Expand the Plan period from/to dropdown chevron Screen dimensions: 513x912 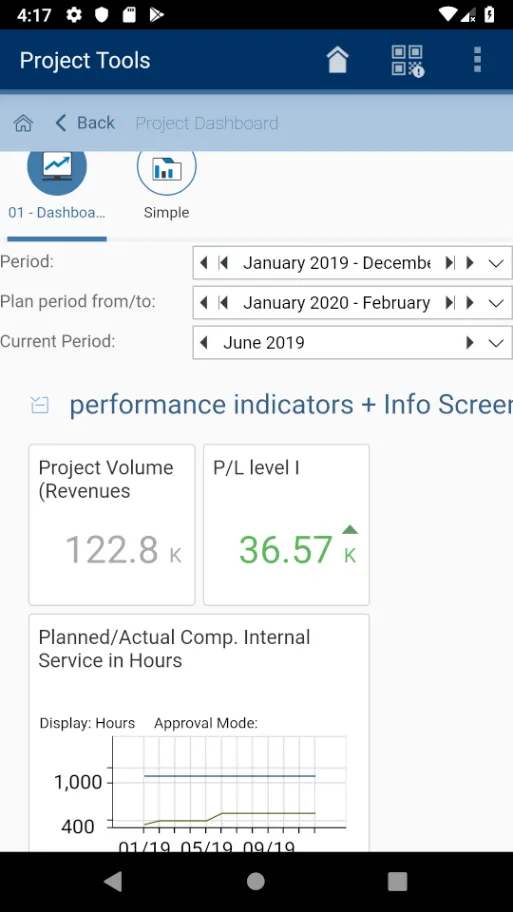coord(496,303)
